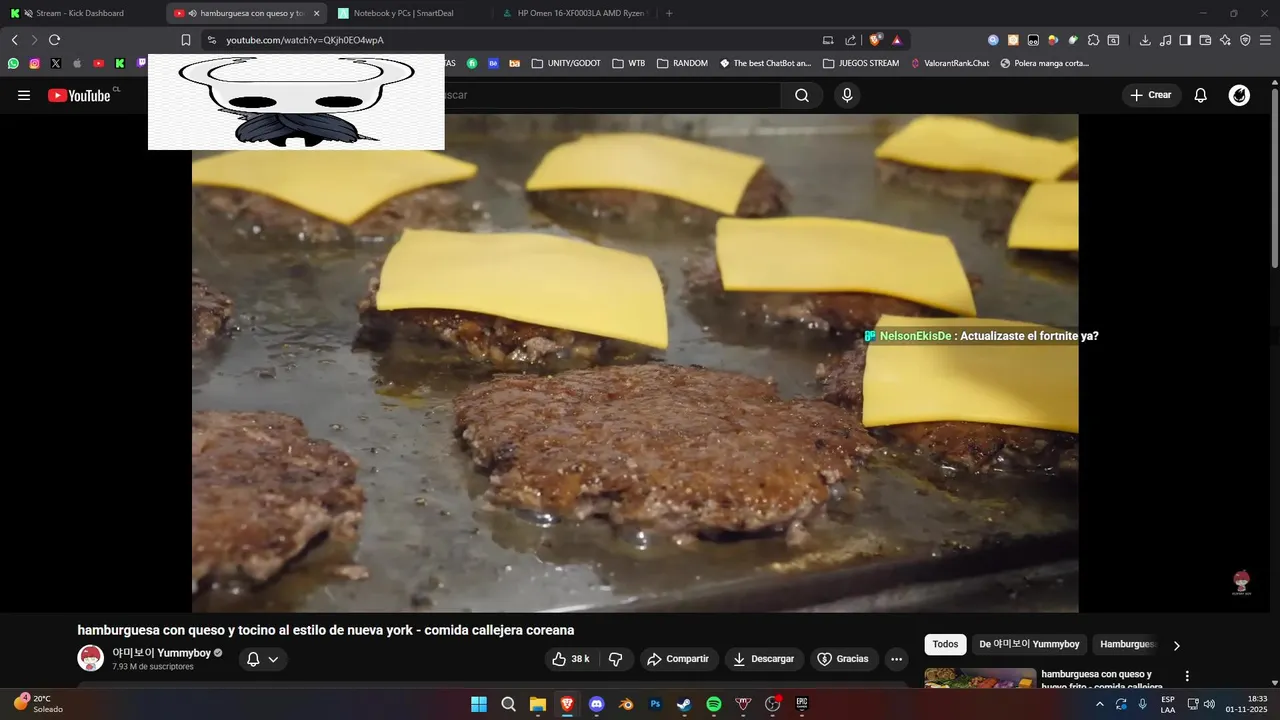This screenshot has width=1280, height=720.
Task: Open the weather widget showing 20°C
Action: (x=38, y=703)
